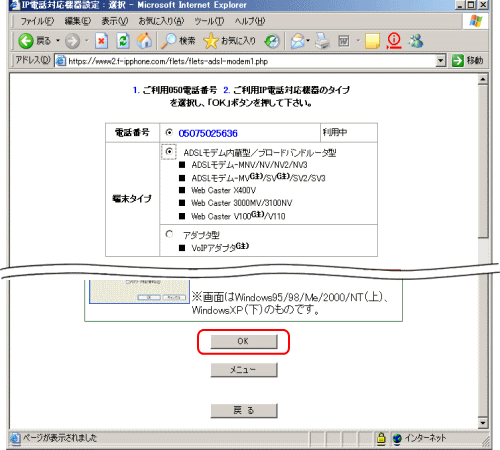This screenshot has height=450, width=500.
Task: Click the メニュー button
Action: coord(244,370)
